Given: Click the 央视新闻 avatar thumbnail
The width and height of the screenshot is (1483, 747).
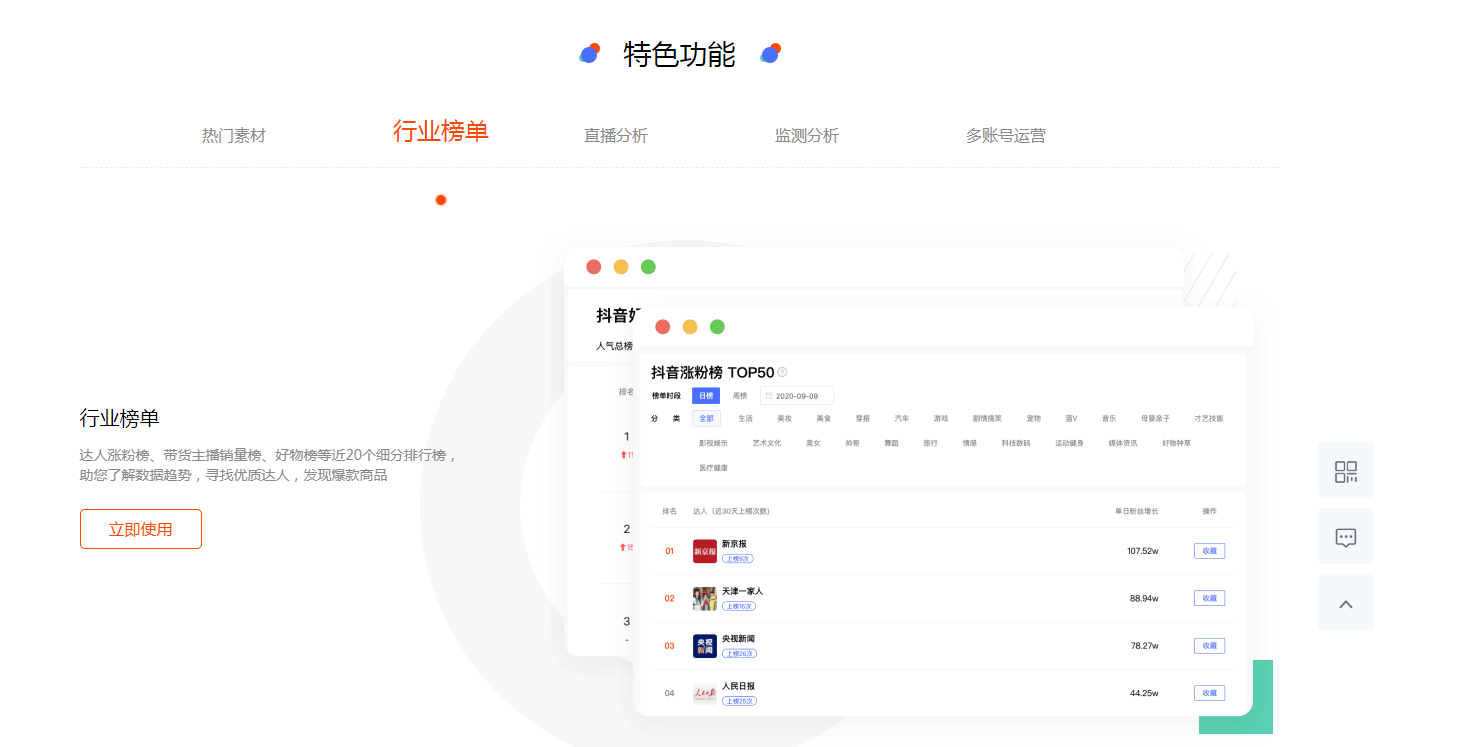Looking at the screenshot, I should pyautogui.click(x=705, y=646).
